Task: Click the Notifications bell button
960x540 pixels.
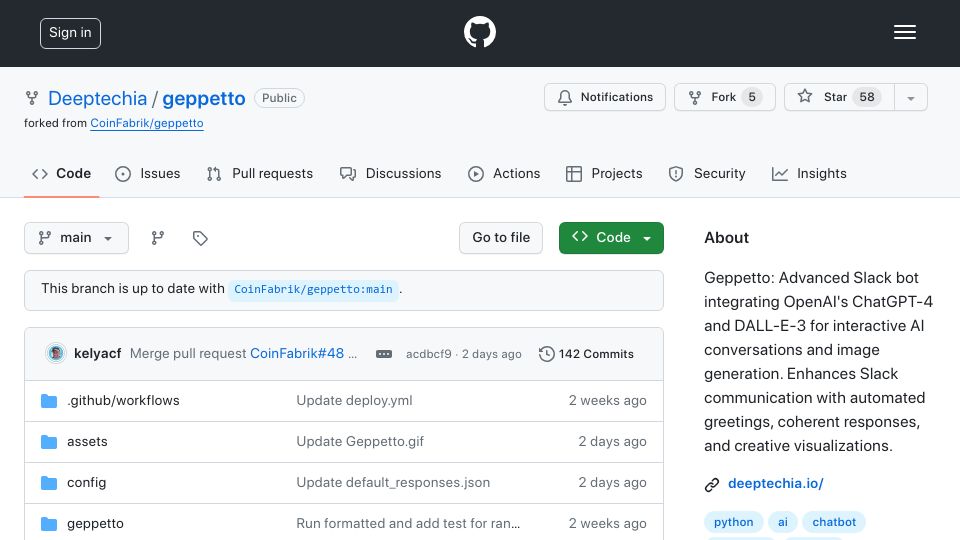Action: click(605, 97)
